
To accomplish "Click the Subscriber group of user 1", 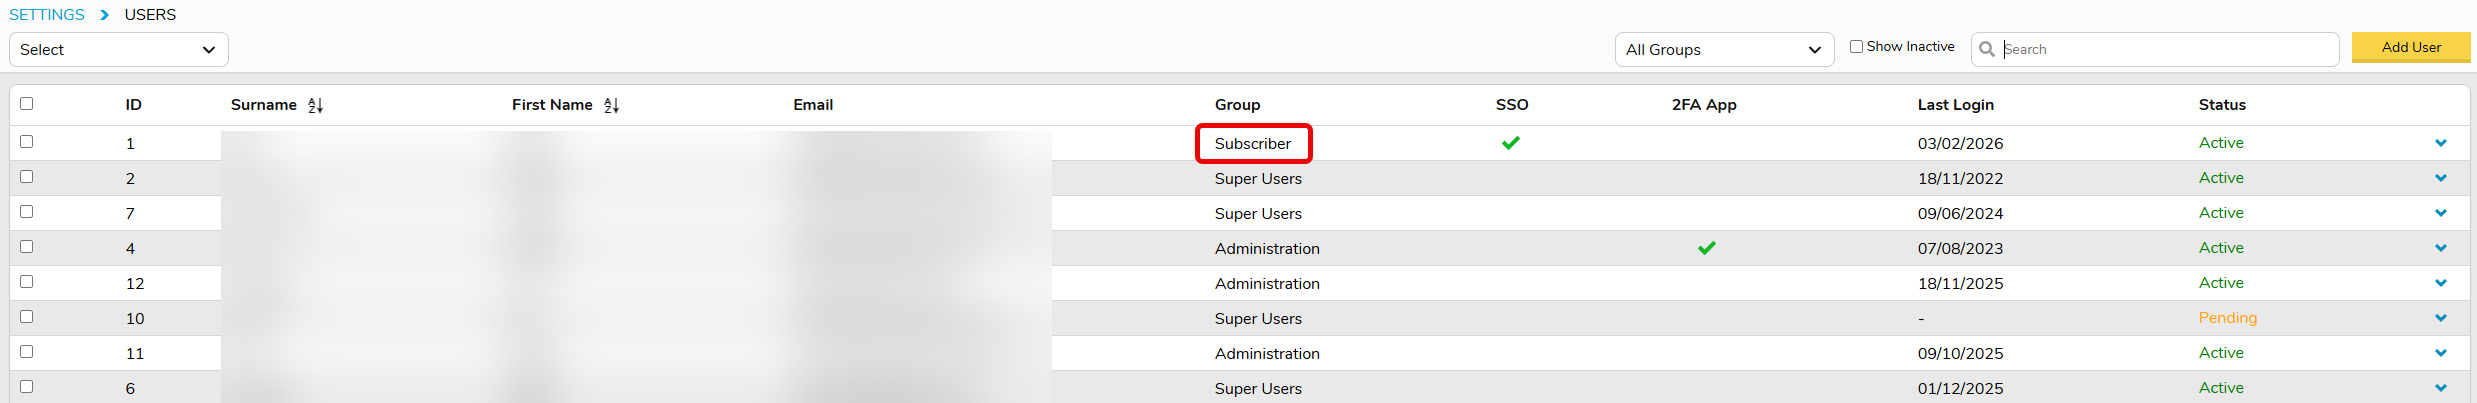I will pyautogui.click(x=1252, y=144).
